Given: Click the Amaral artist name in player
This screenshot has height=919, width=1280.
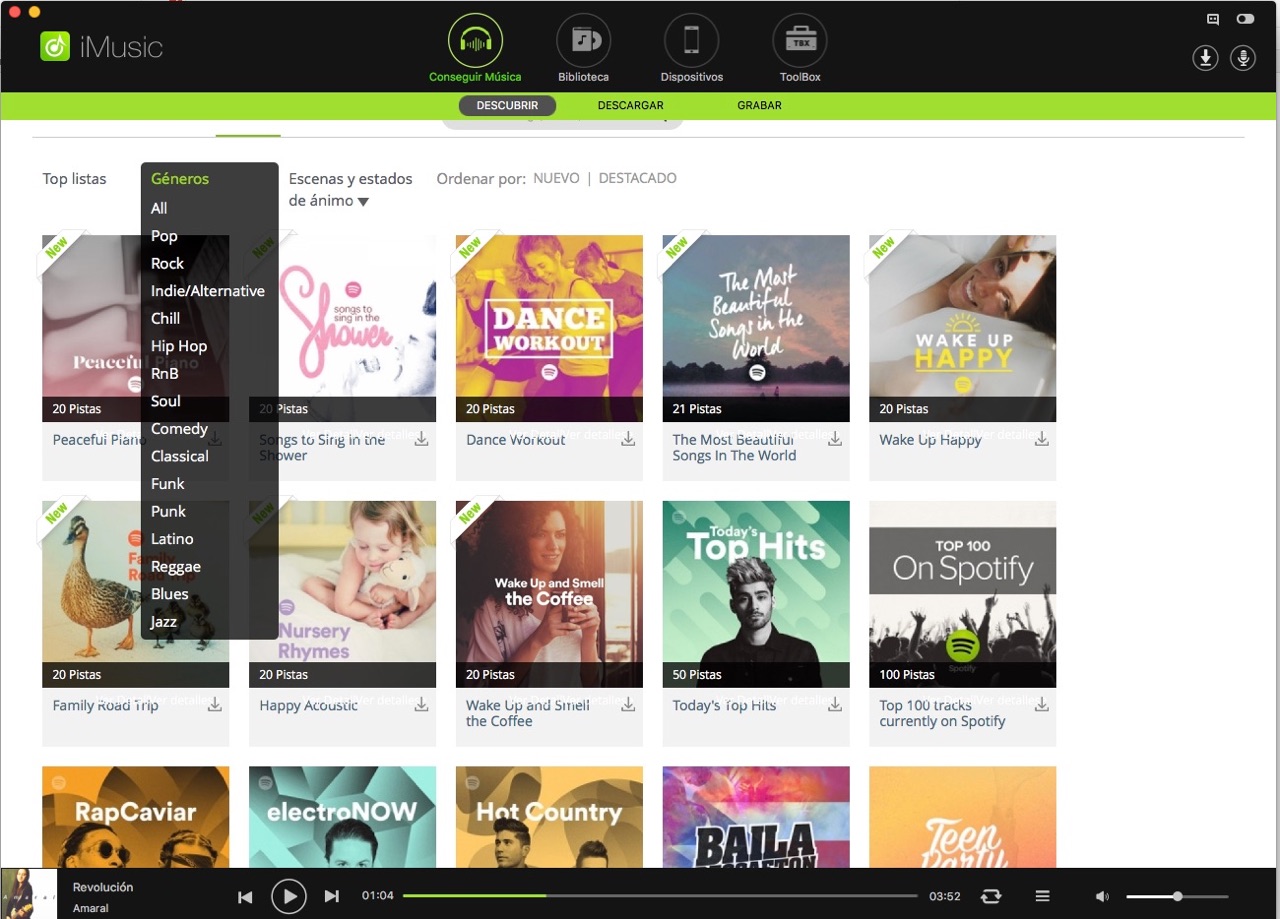Looking at the screenshot, I should click(x=91, y=908).
